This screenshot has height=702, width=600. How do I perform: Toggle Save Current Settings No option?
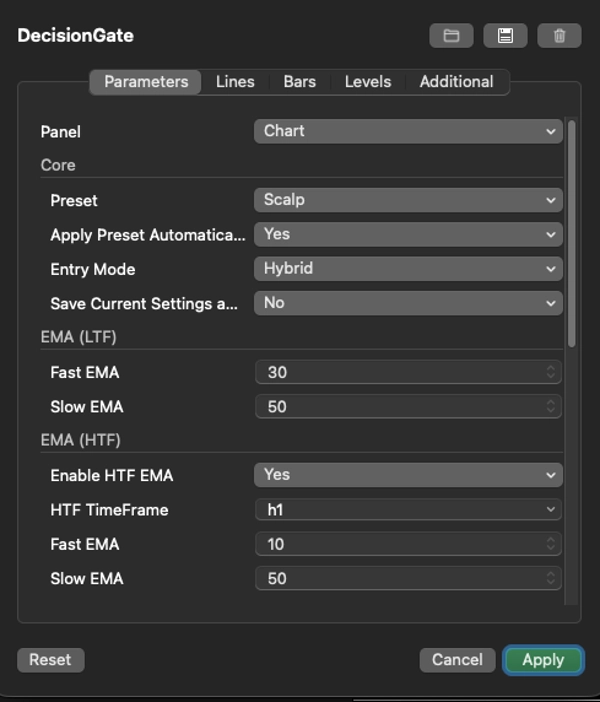[408, 303]
